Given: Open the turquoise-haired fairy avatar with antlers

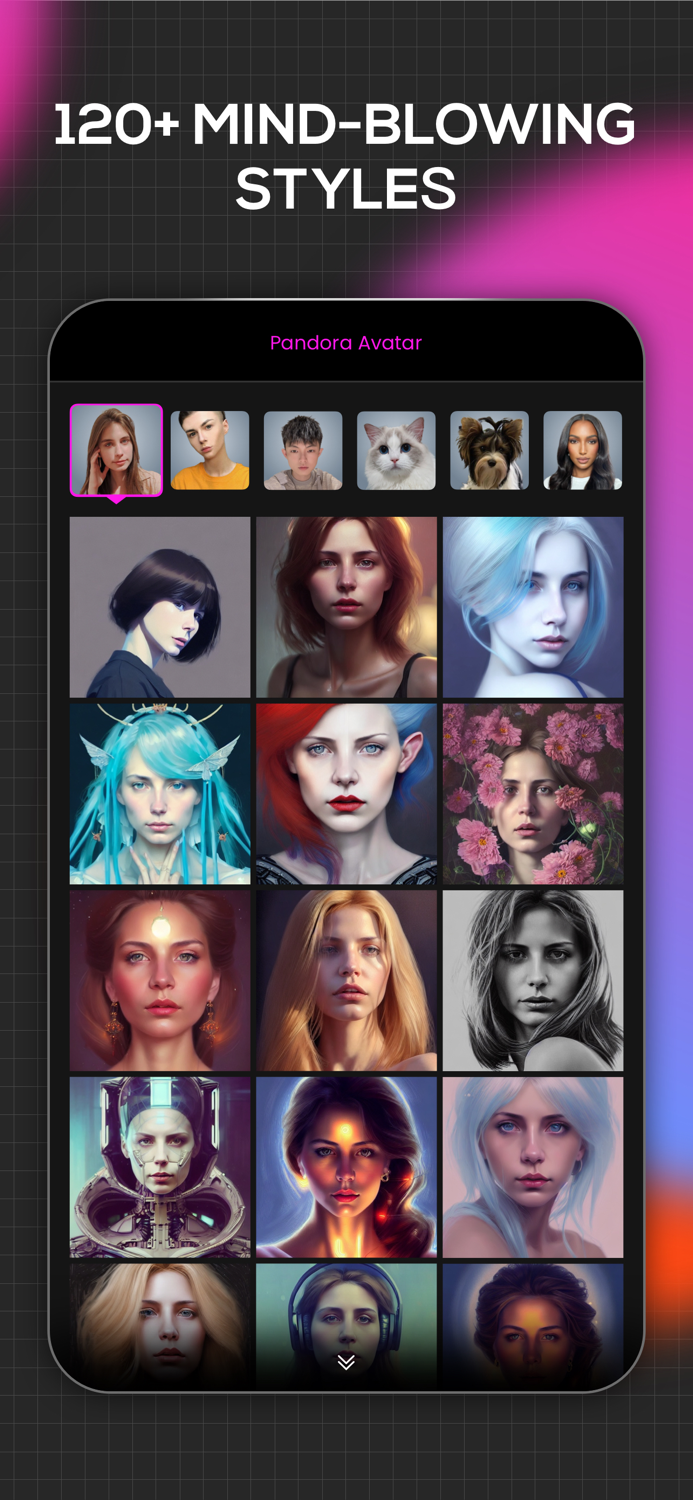Looking at the screenshot, I should tap(160, 794).
